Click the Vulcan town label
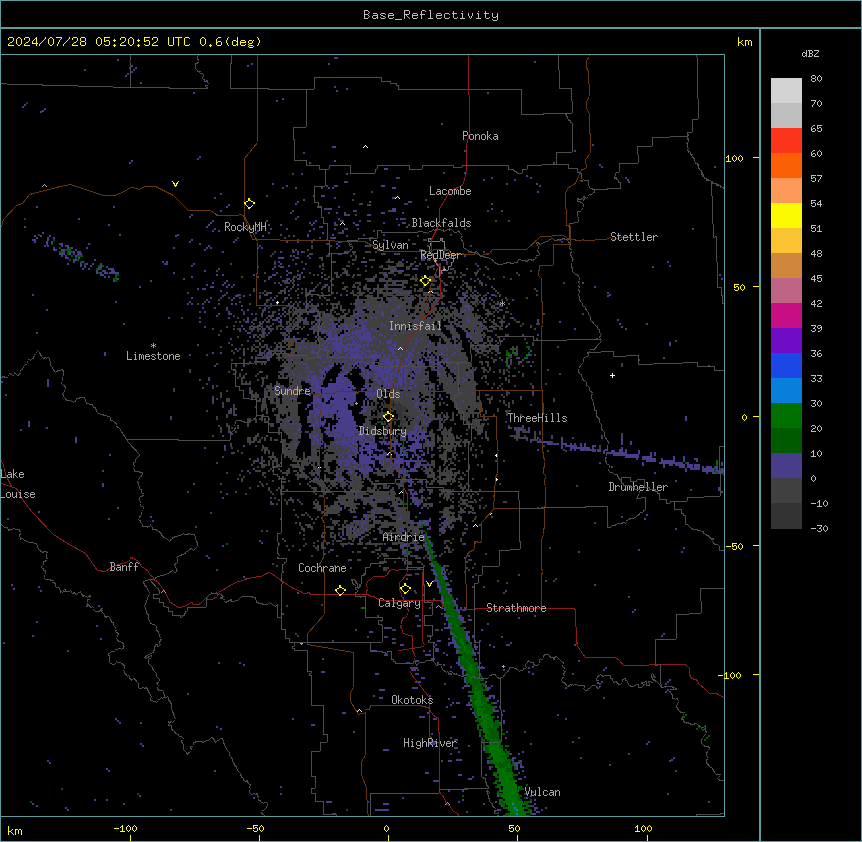The width and height of the screenshot is (862, 842). [x=542, y=792]
